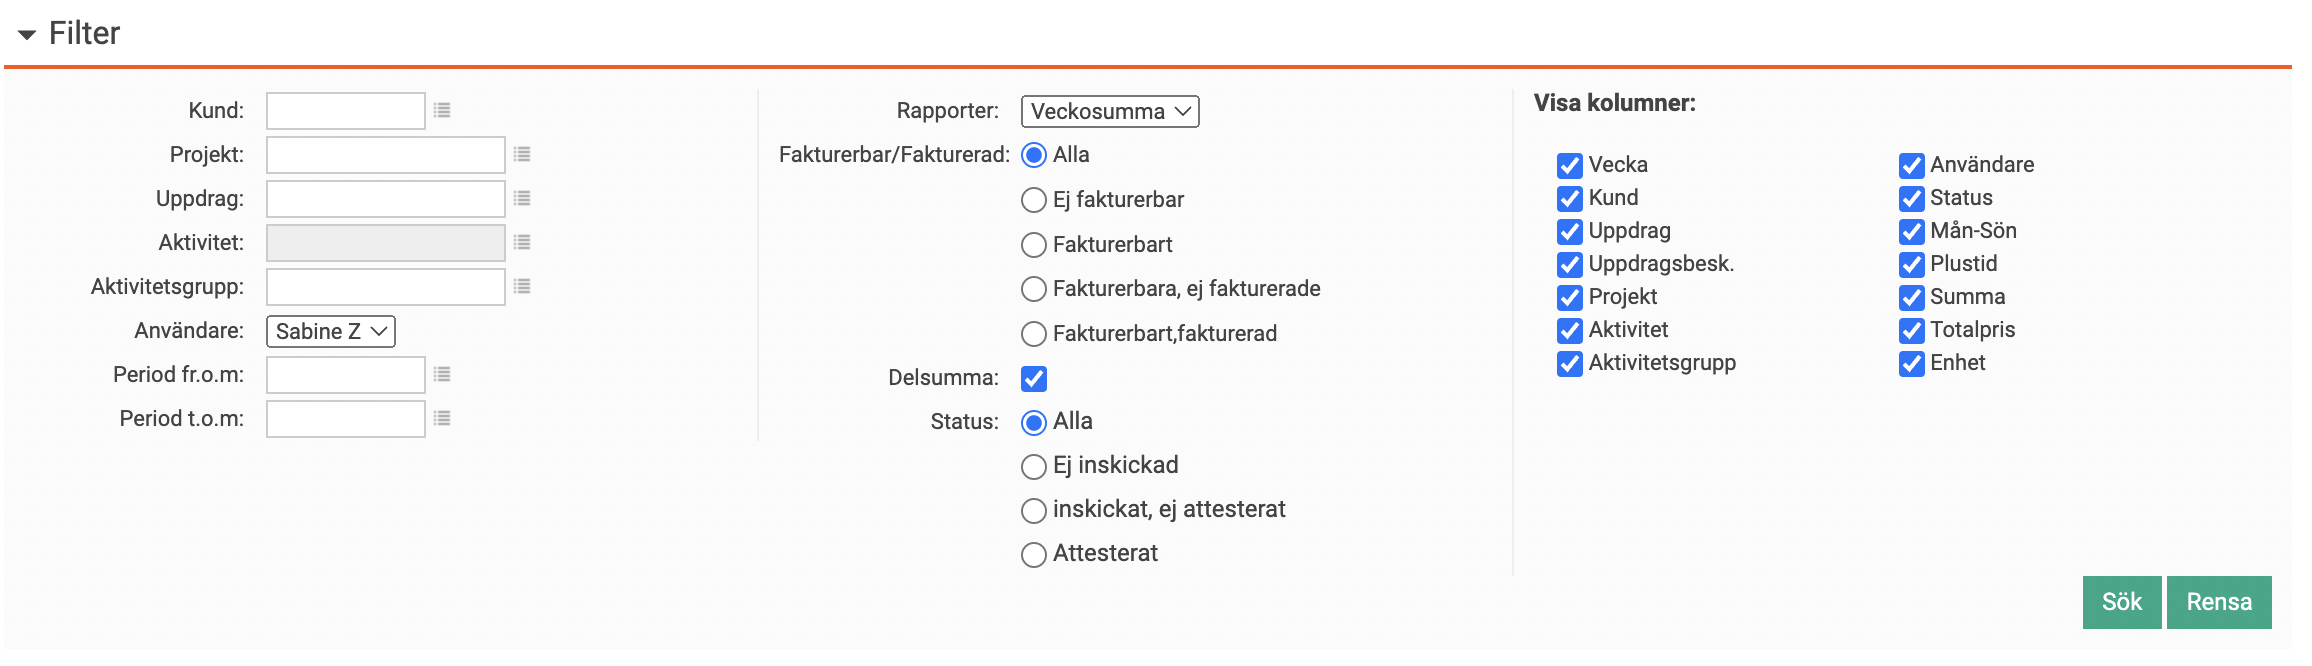This screenshot has width=2312, height=666.
Task: Select the Ej fakturerbar radio option
Action: [x=1034, y=200]
